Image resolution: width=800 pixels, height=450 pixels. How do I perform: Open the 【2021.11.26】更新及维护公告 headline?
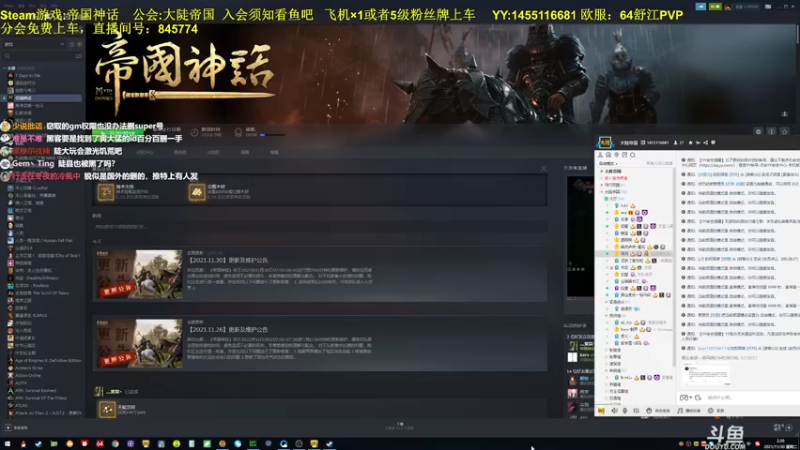pos(228,330)
